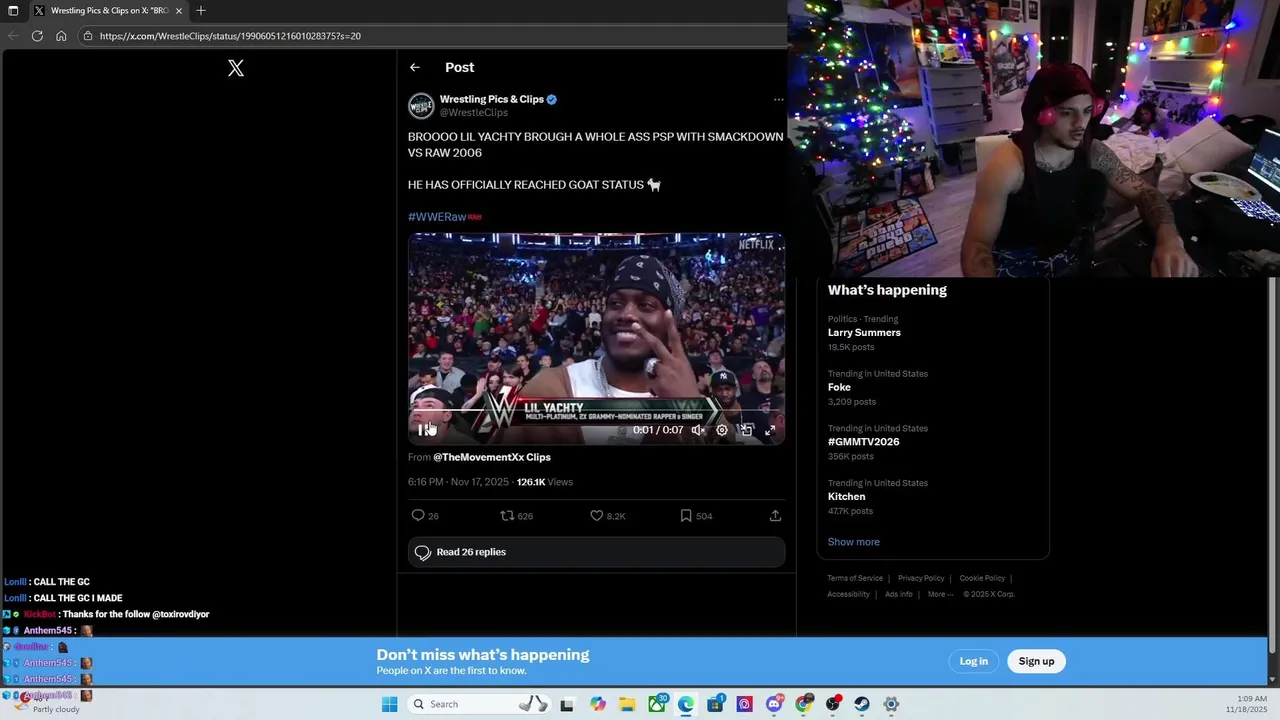
Task: Unmute the video with the speaker icon
Action: 698,430
